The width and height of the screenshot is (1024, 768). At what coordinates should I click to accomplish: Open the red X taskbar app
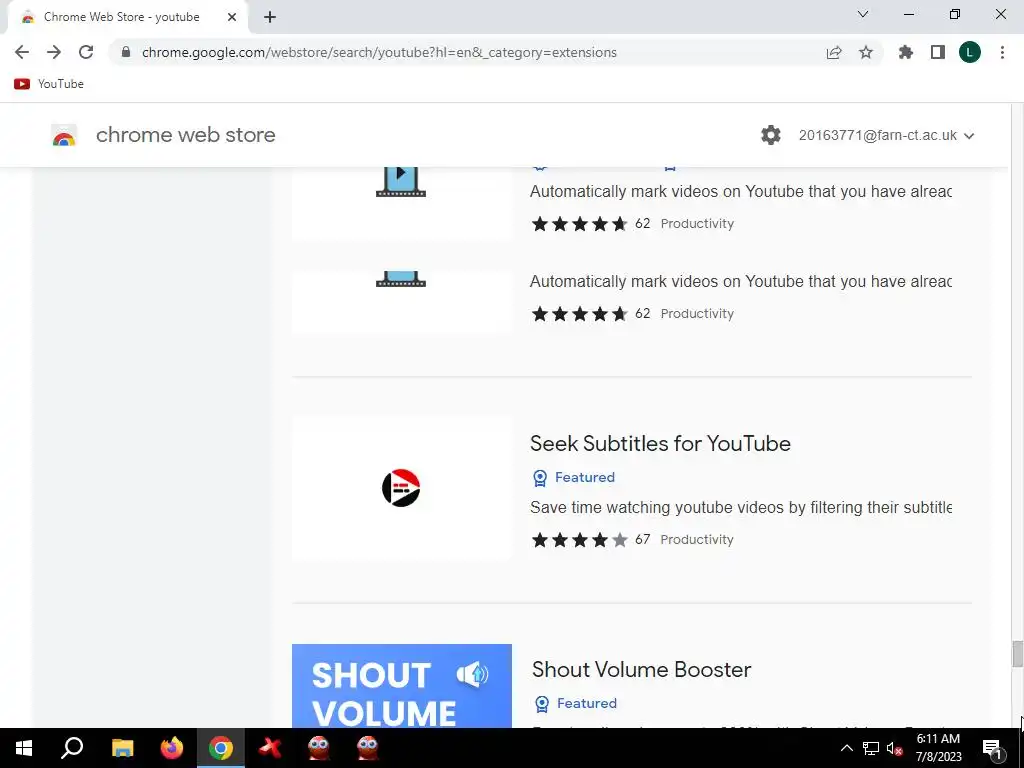point(270,748)
